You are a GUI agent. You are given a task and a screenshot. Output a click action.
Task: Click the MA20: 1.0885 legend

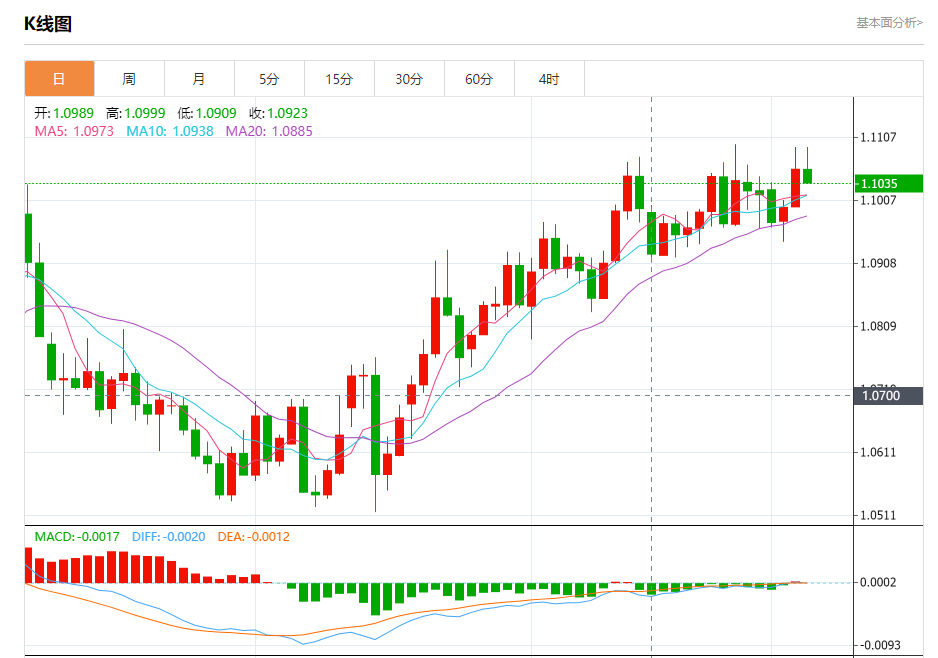click(269, 131)
